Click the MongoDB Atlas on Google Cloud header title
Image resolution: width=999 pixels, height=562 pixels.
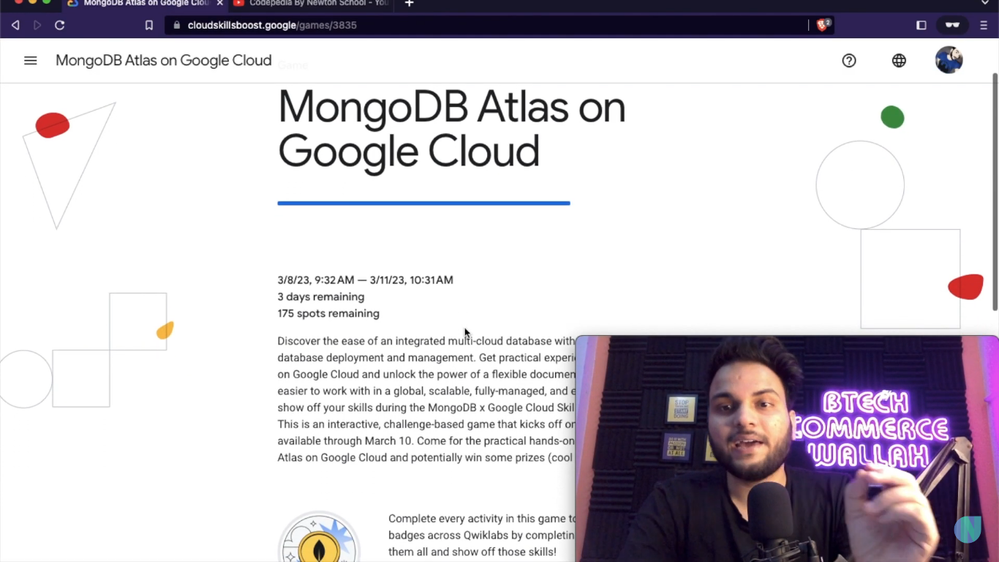164,61
